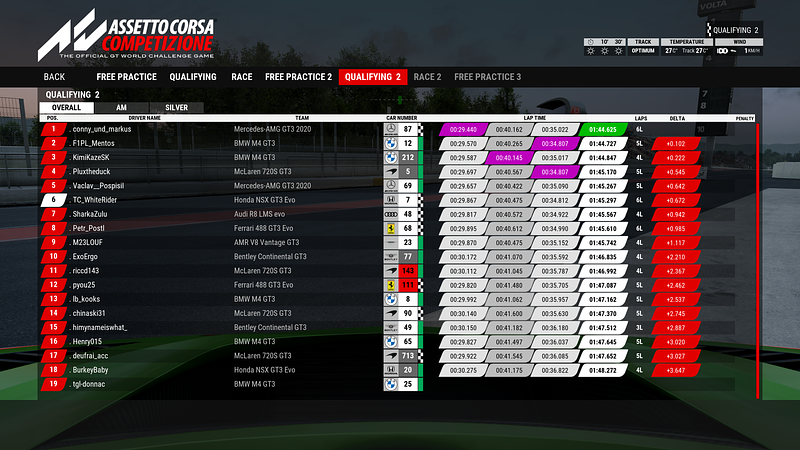Click the Honda logo for car 20

[391, 370]
